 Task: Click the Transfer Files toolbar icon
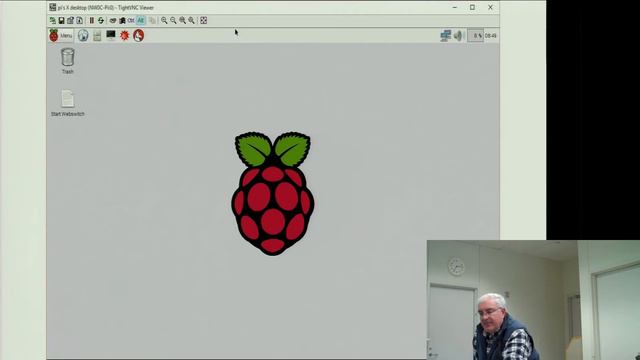click(x=152, y=20)
